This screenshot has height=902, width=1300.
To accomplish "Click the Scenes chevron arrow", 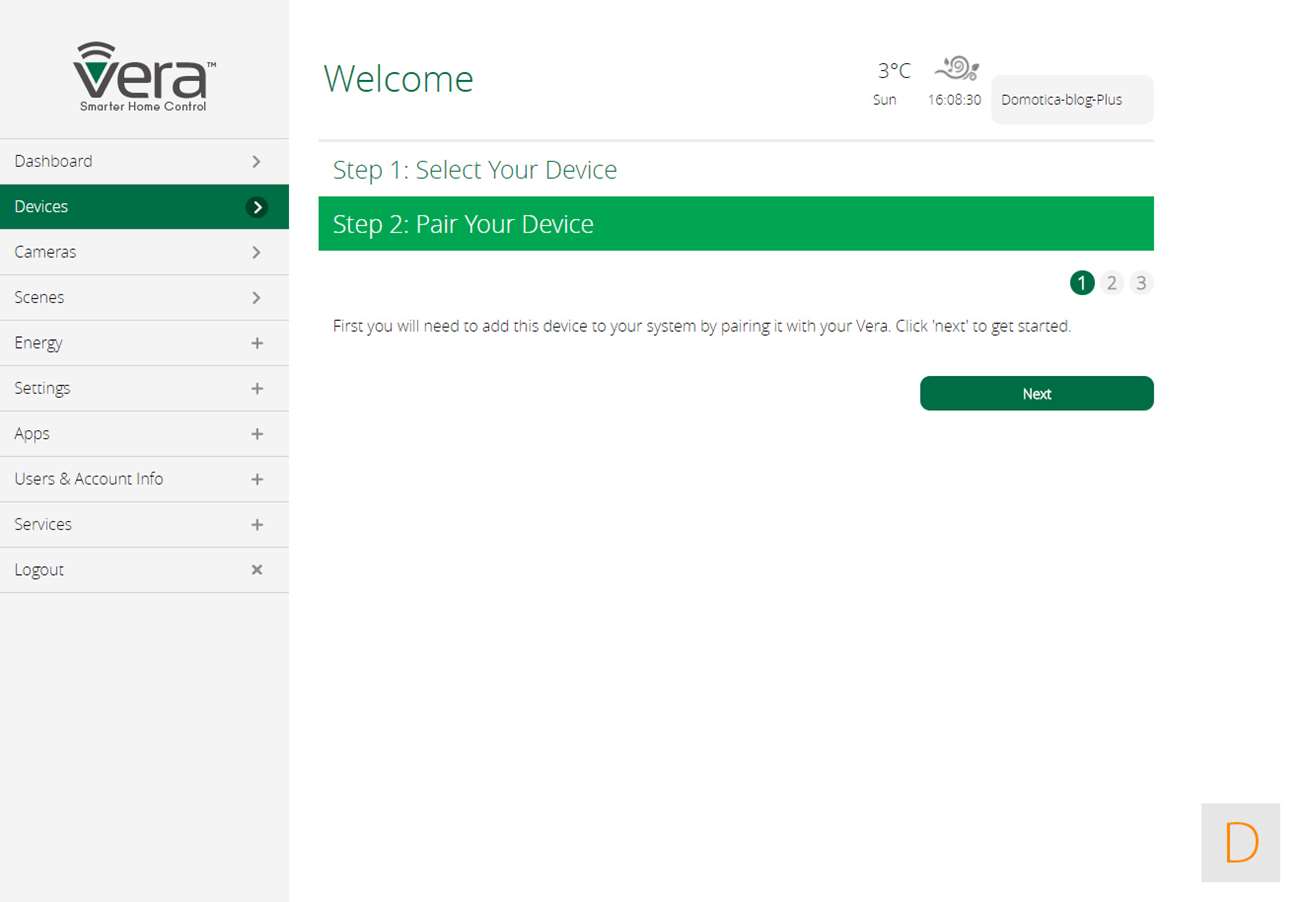I will click(x=257, y=298).
